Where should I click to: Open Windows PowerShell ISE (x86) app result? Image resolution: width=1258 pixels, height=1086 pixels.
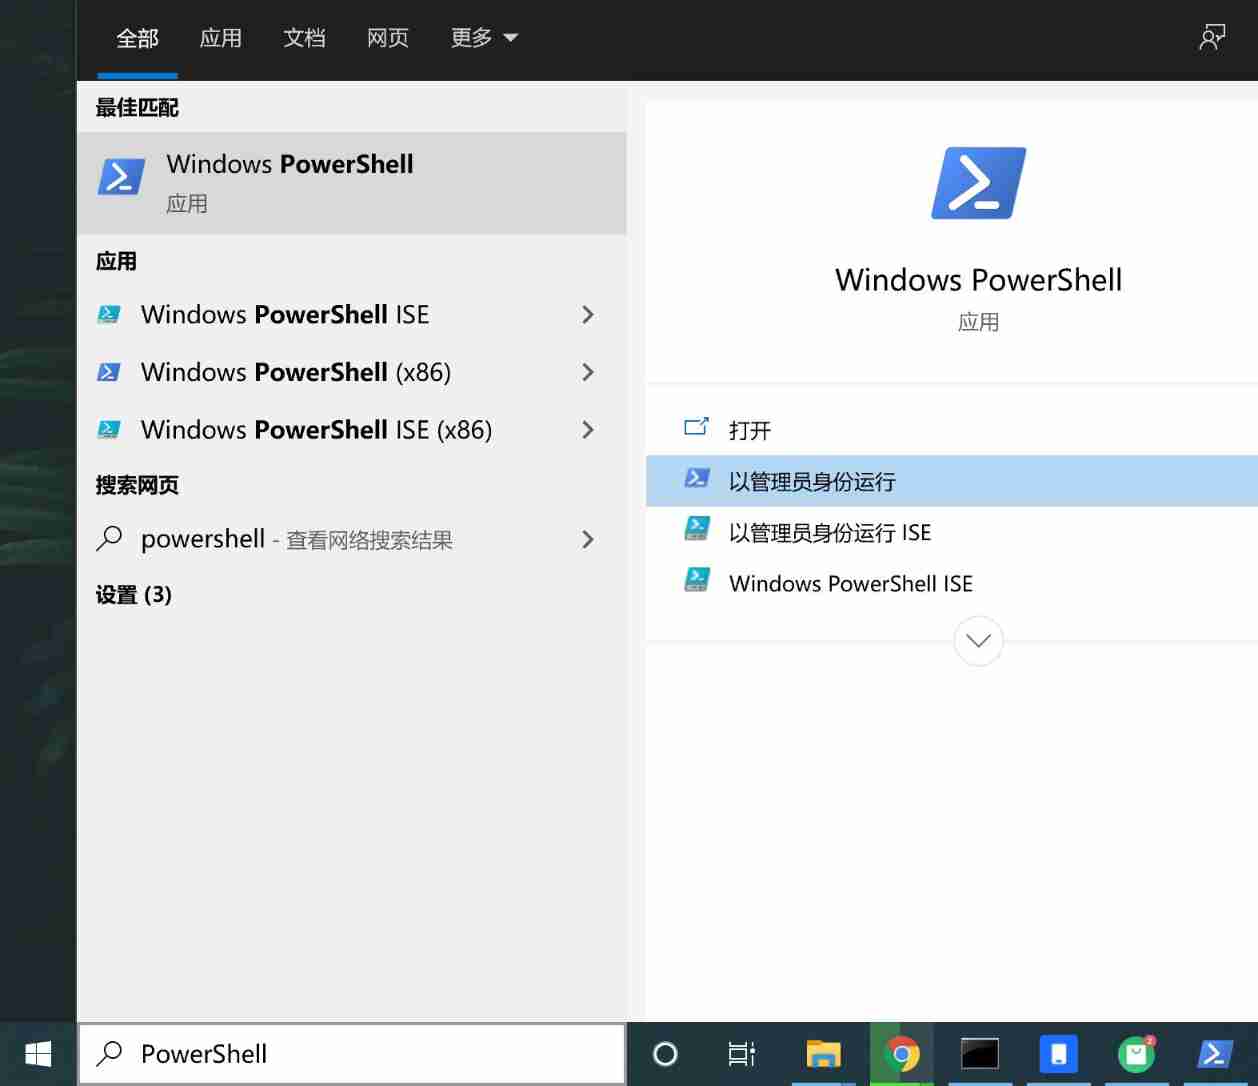352,430
